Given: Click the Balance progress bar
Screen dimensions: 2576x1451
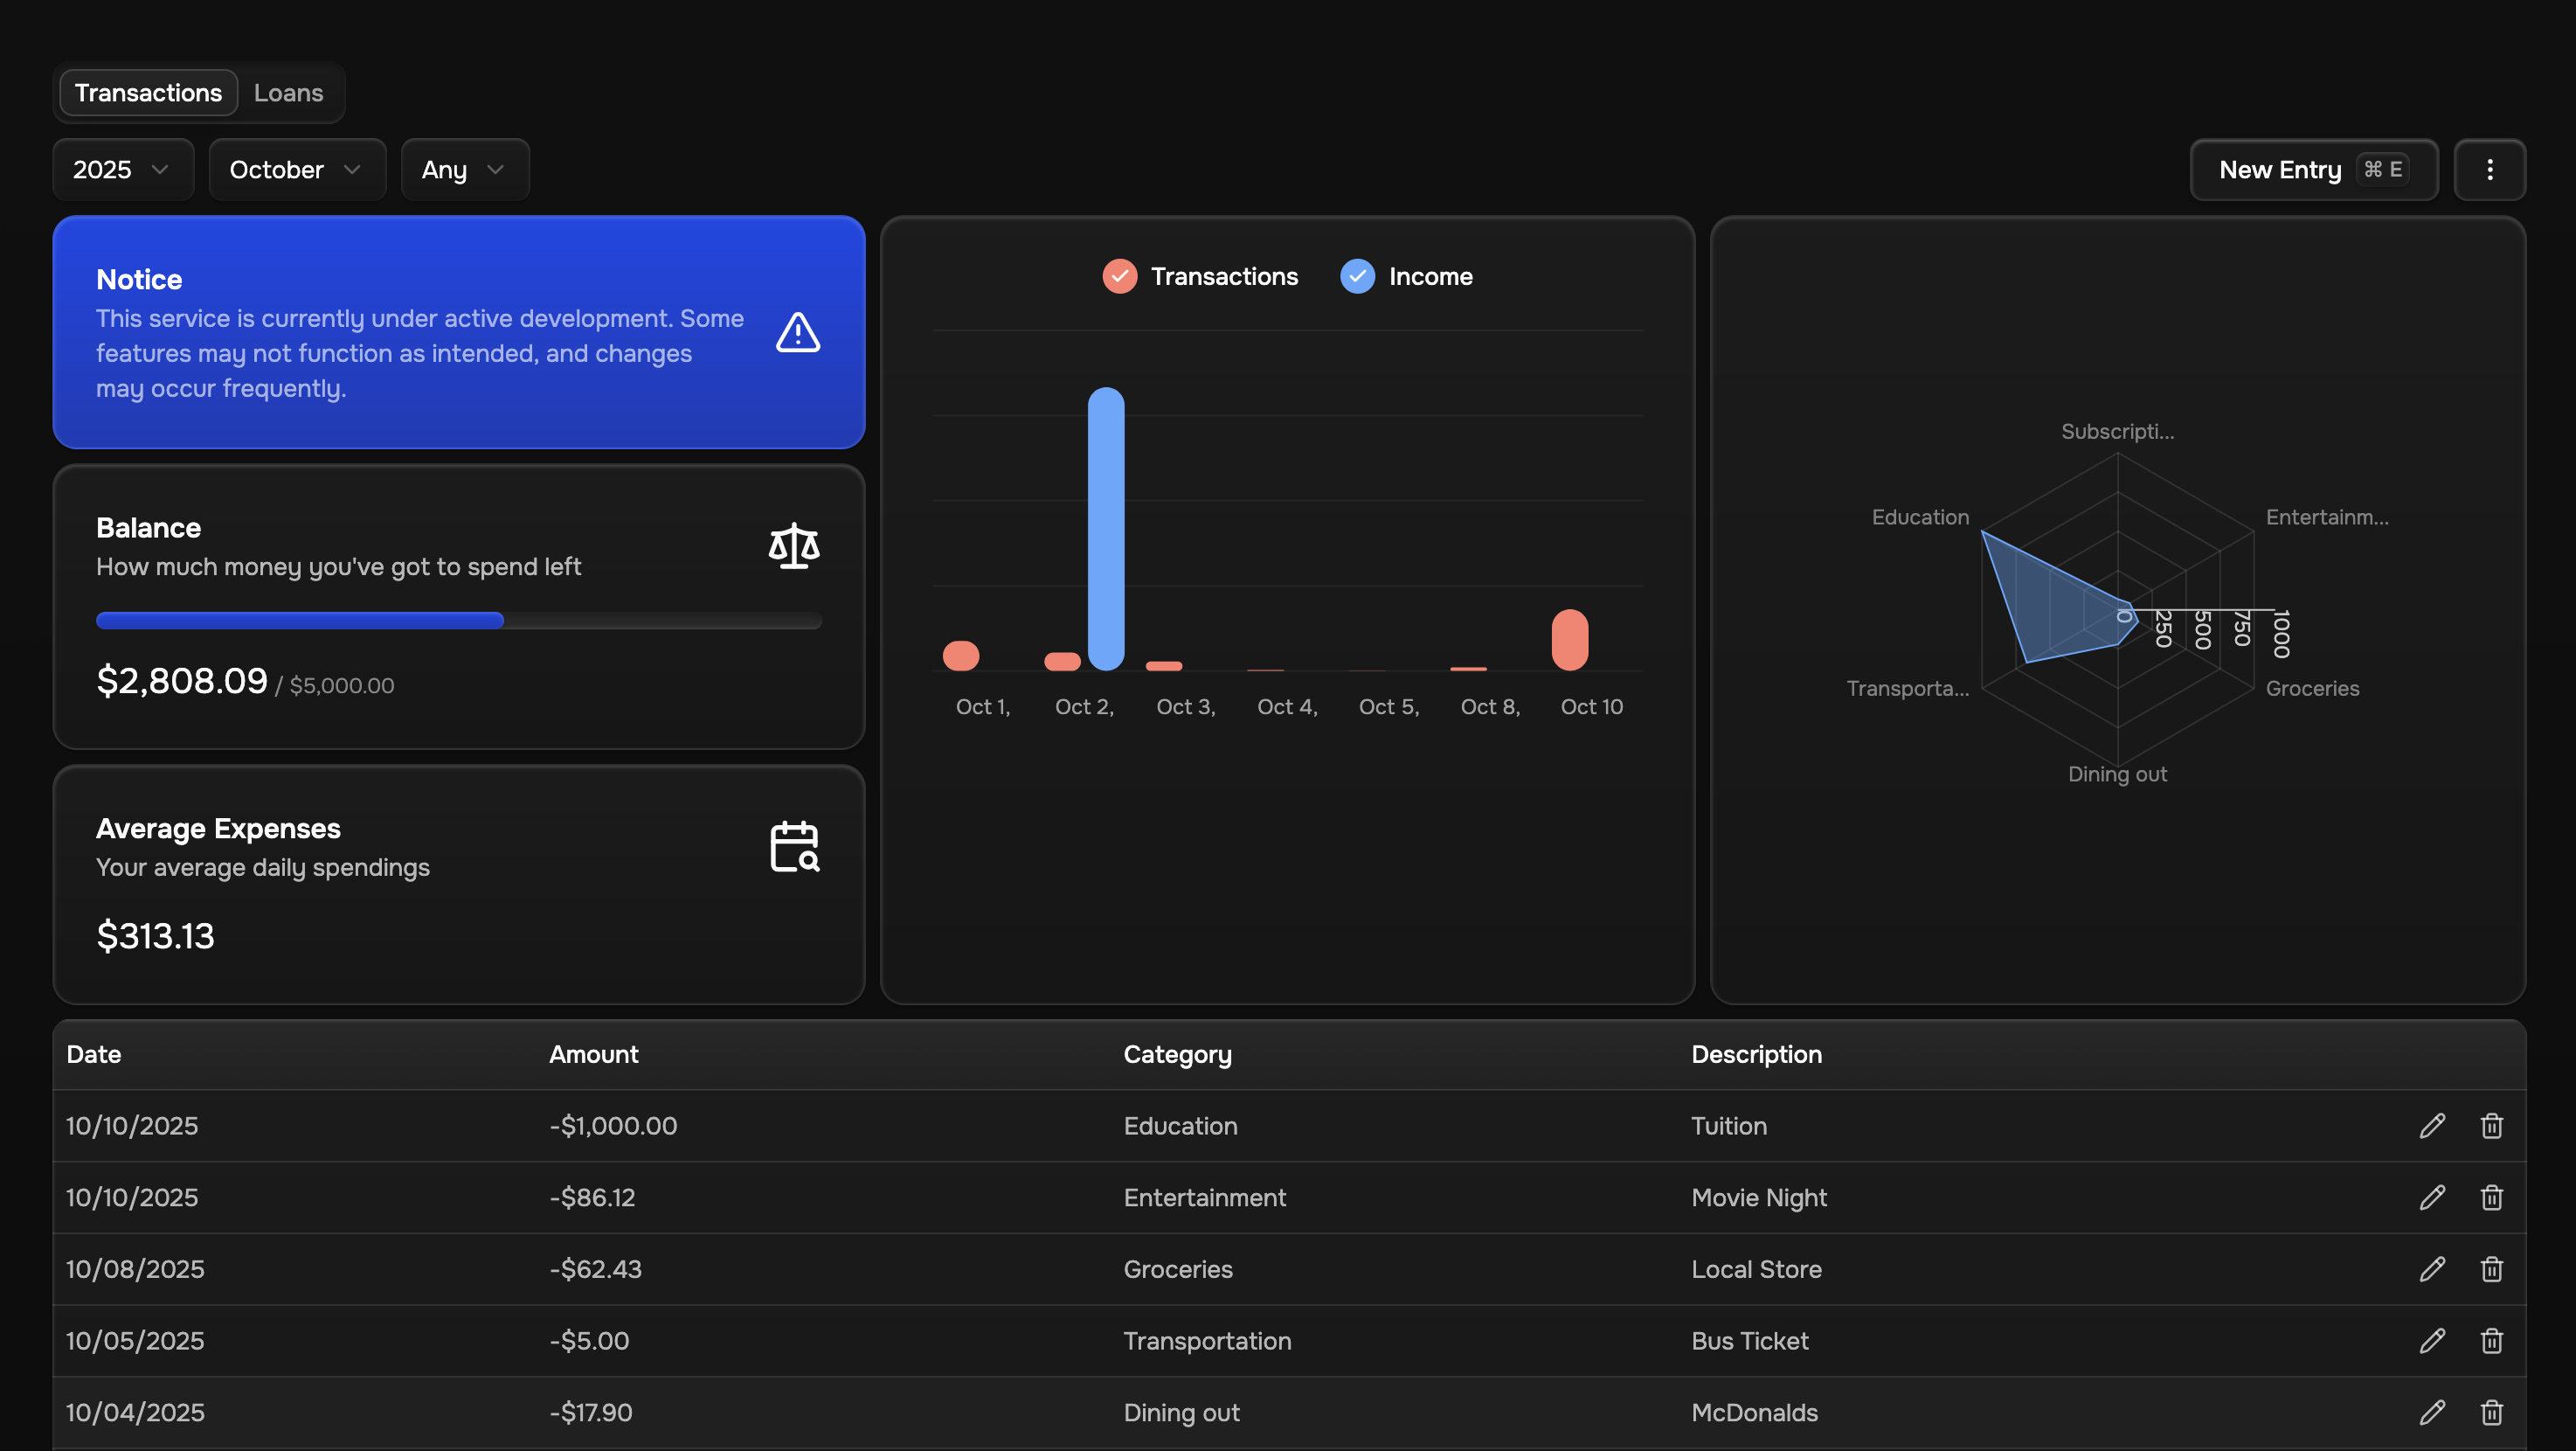Looking at the screenshot, I should click(458, 620).
